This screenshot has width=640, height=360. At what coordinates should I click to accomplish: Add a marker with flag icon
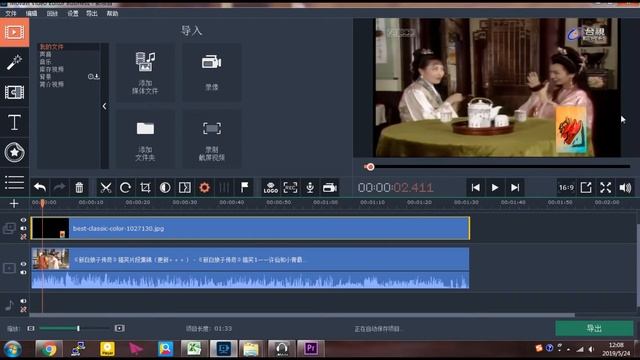(244, 187)
